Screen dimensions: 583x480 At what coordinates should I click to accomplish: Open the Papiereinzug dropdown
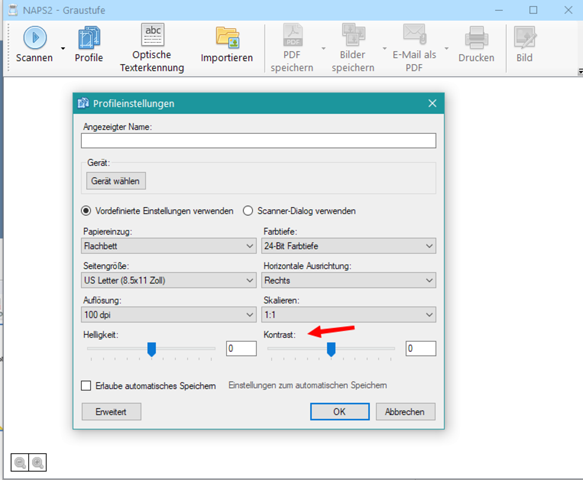click(x=169, y=246)
